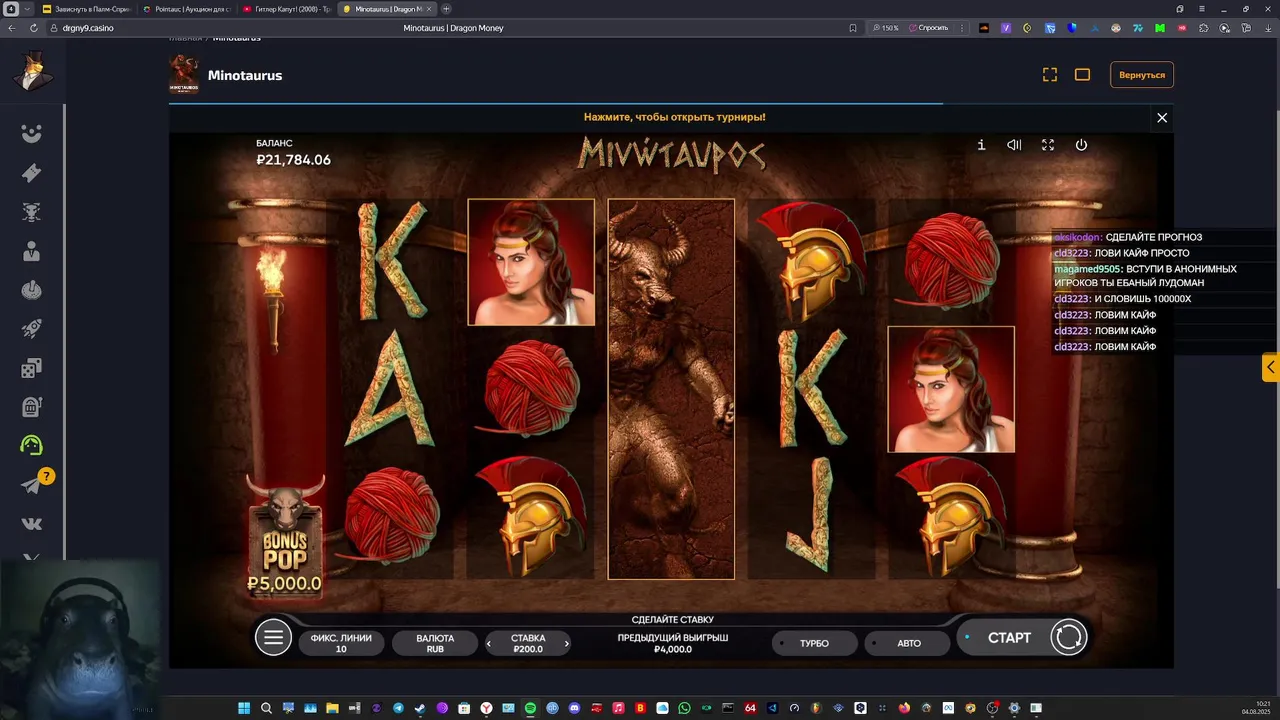Open Windows taskbar search
This screenshot has height=720, width=1280.
pyautogui.click(x=266, y=708)
